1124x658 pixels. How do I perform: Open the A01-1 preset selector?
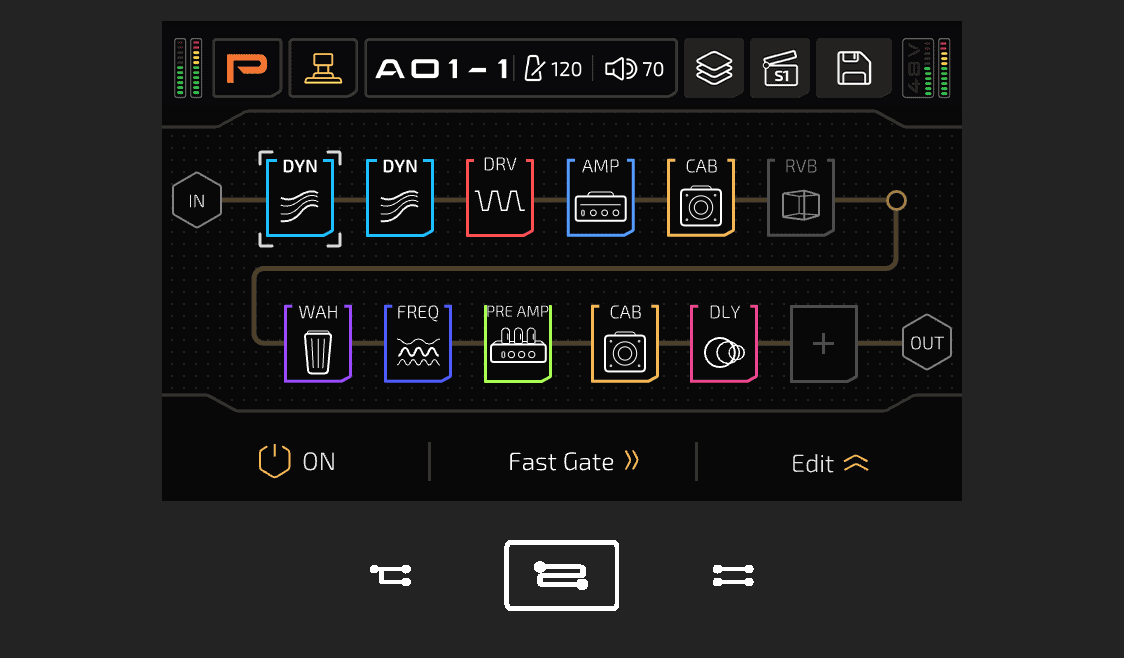pyautogui.click(x=442, y=69)
